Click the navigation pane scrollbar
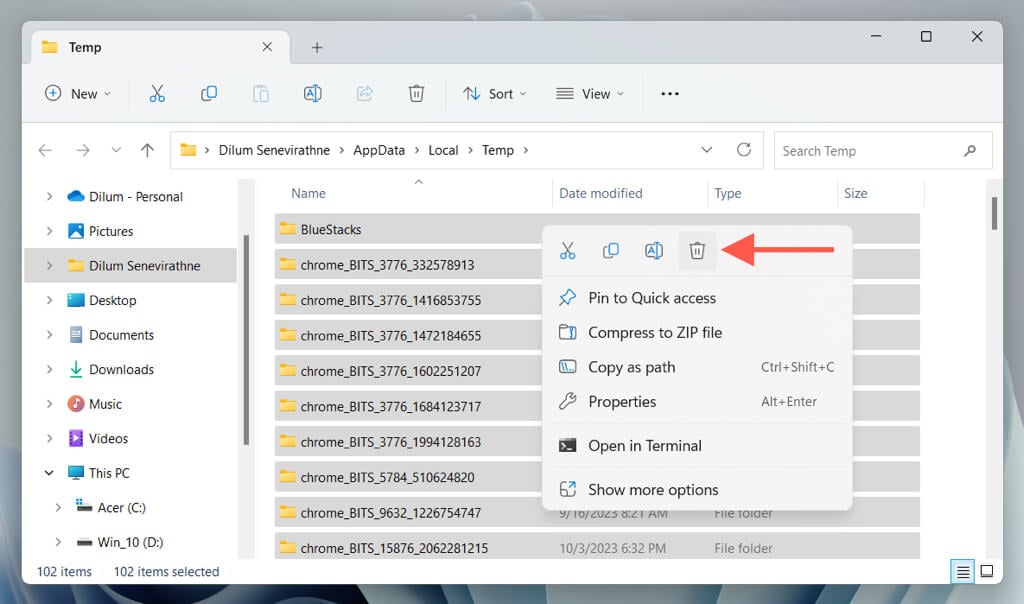Screen dimensions: 1024x604 tap(246, 340)
